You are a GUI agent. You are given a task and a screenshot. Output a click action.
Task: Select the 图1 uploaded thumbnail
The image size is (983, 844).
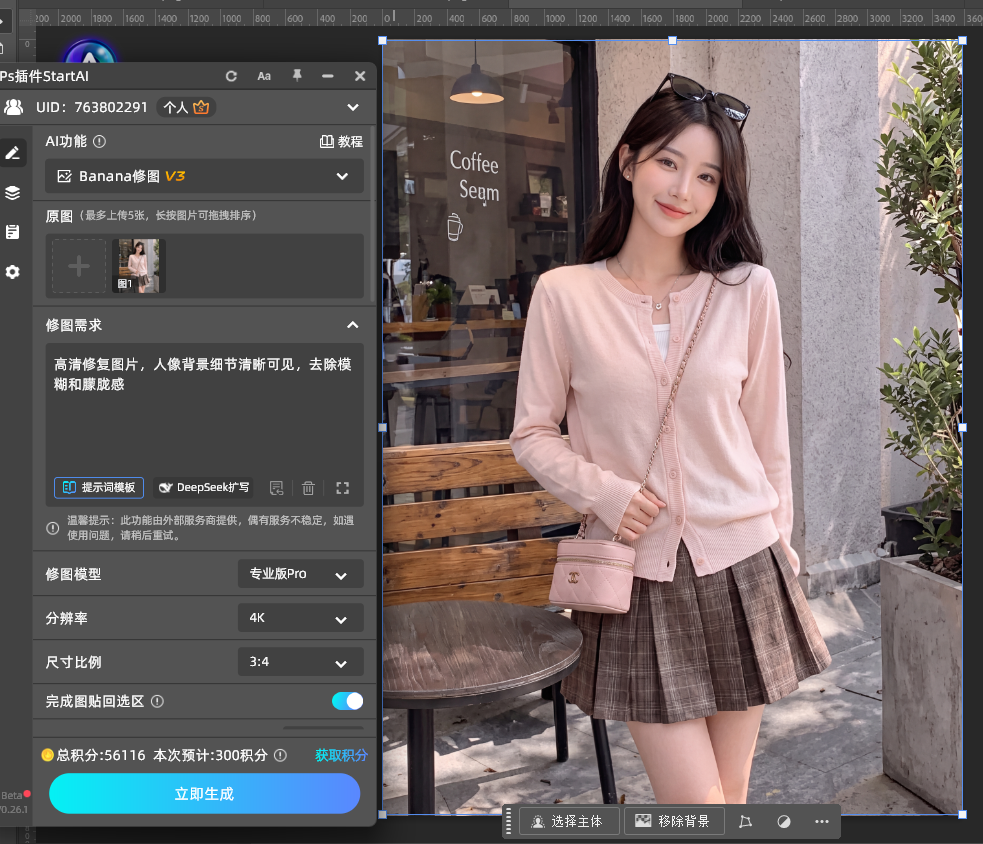coord(139,266)
